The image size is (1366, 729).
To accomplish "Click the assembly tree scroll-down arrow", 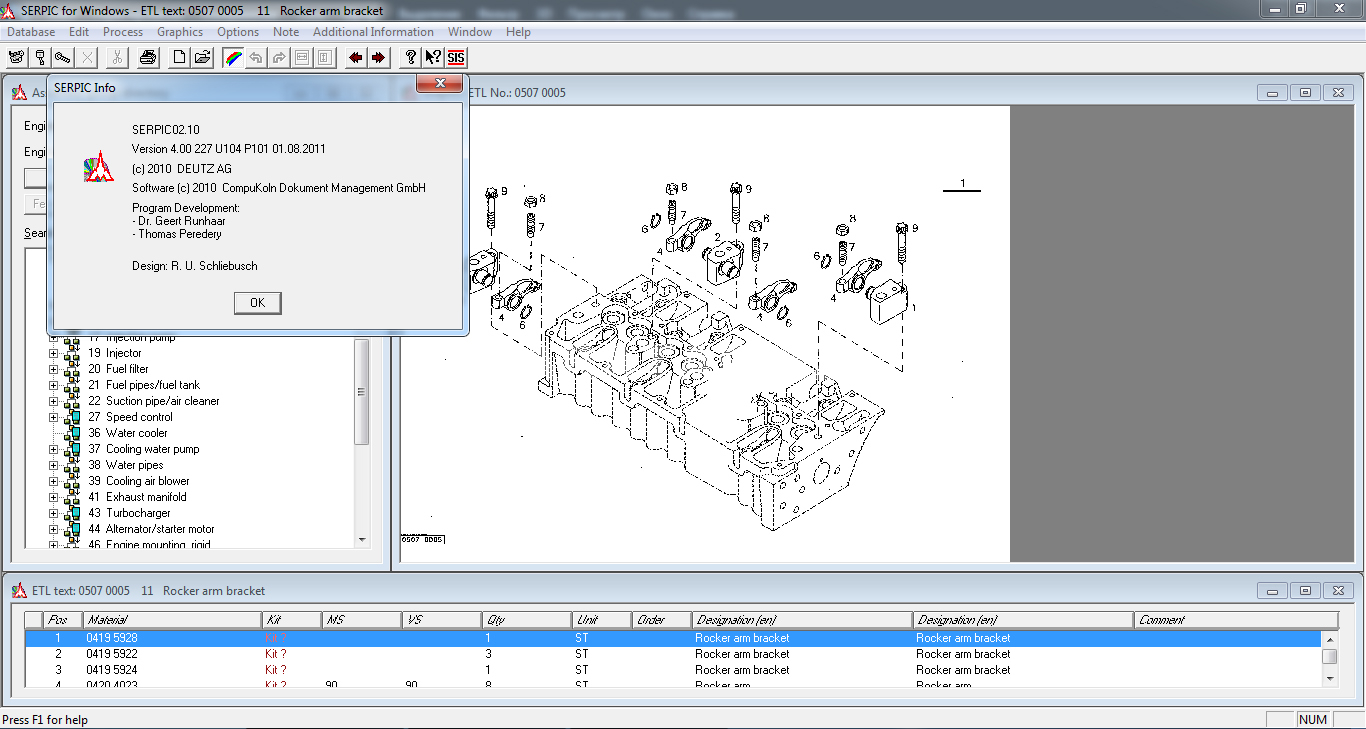I will click(362, 540).
